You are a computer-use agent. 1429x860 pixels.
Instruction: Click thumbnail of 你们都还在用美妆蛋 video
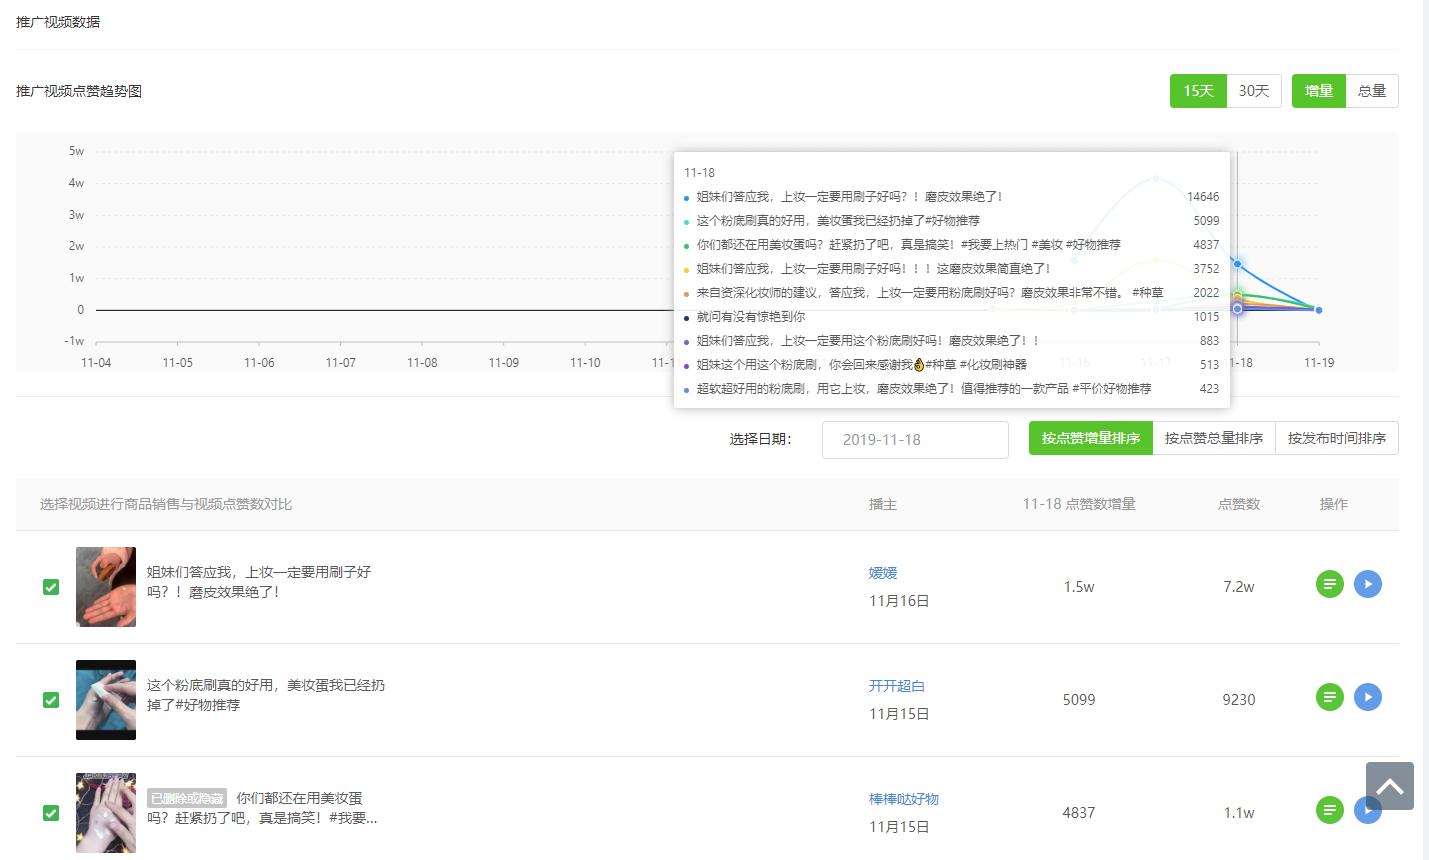pyautogui.click(x=106, y=813)
